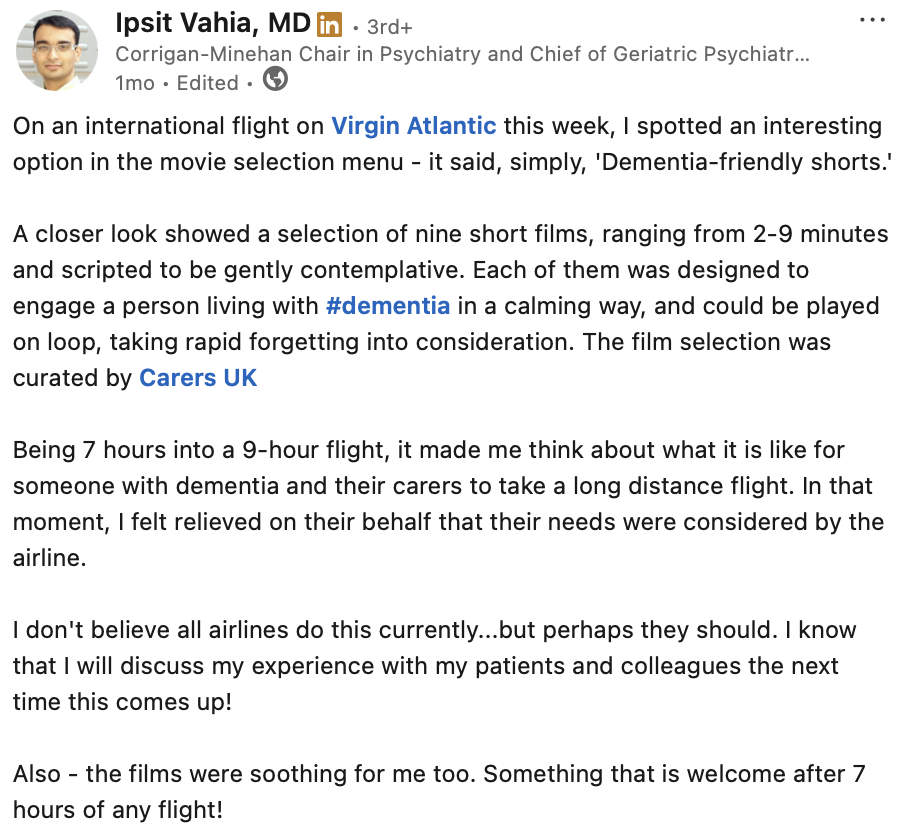Follow the Virgin Atlantic company link
The image size is (914, 839).
(414, 126)
